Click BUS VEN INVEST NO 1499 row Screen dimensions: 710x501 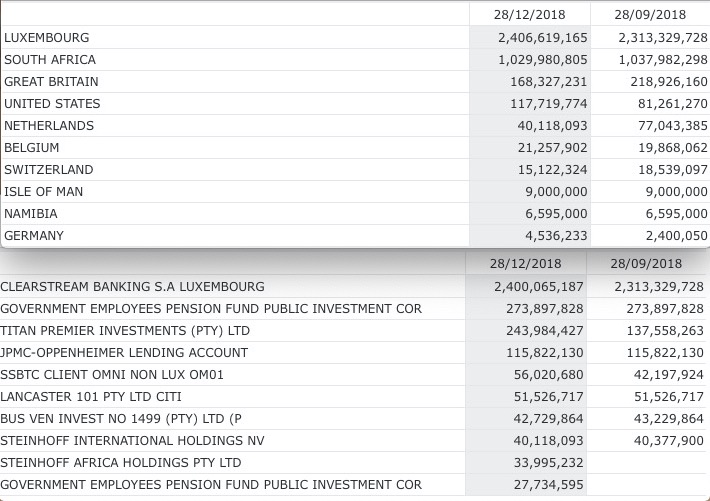point(352,419)
